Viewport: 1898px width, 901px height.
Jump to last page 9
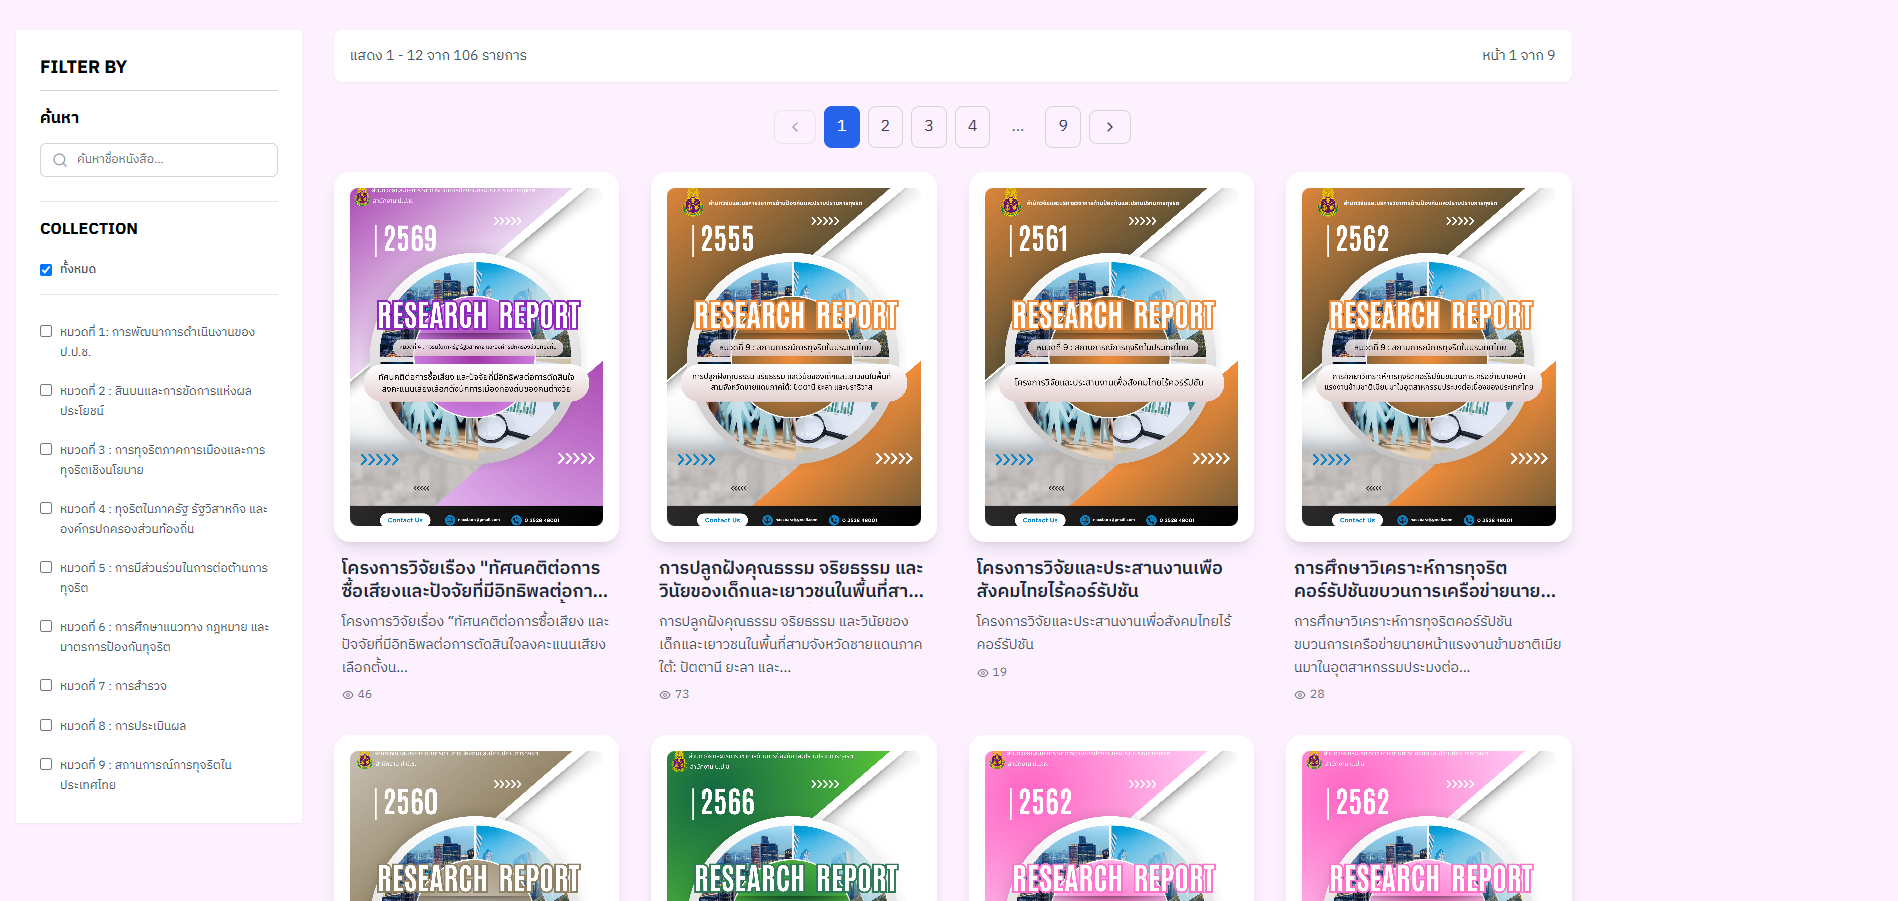pyautogui.click(x=1063, y=127)
